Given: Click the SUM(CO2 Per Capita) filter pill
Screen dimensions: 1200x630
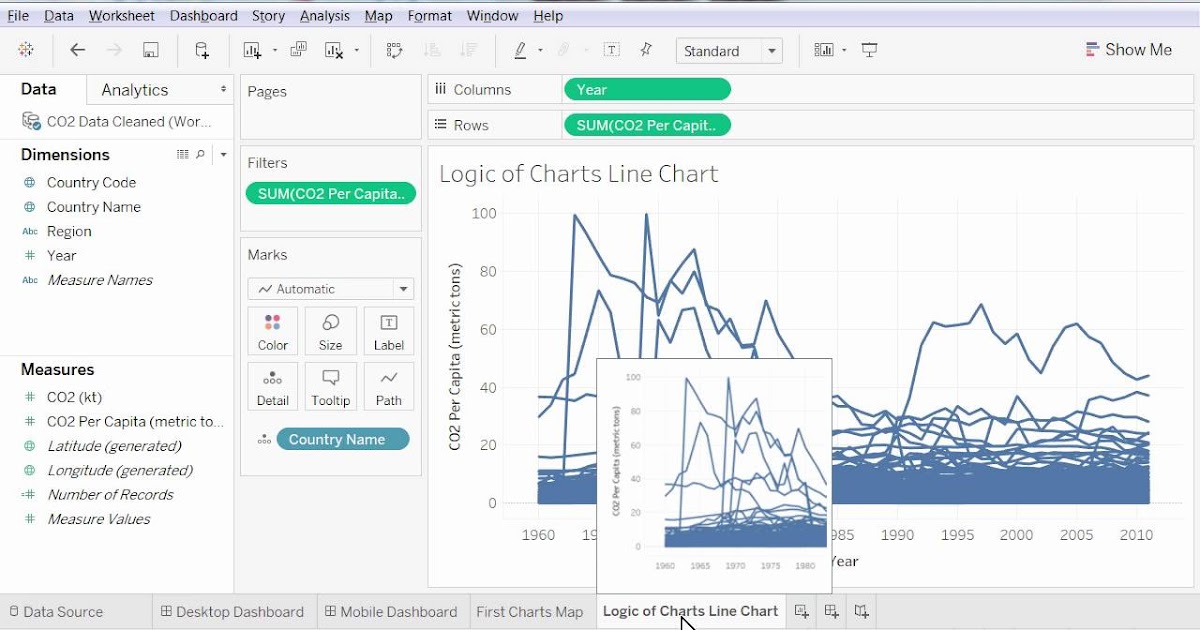Looking at the screenshot, I should [331, 193].
